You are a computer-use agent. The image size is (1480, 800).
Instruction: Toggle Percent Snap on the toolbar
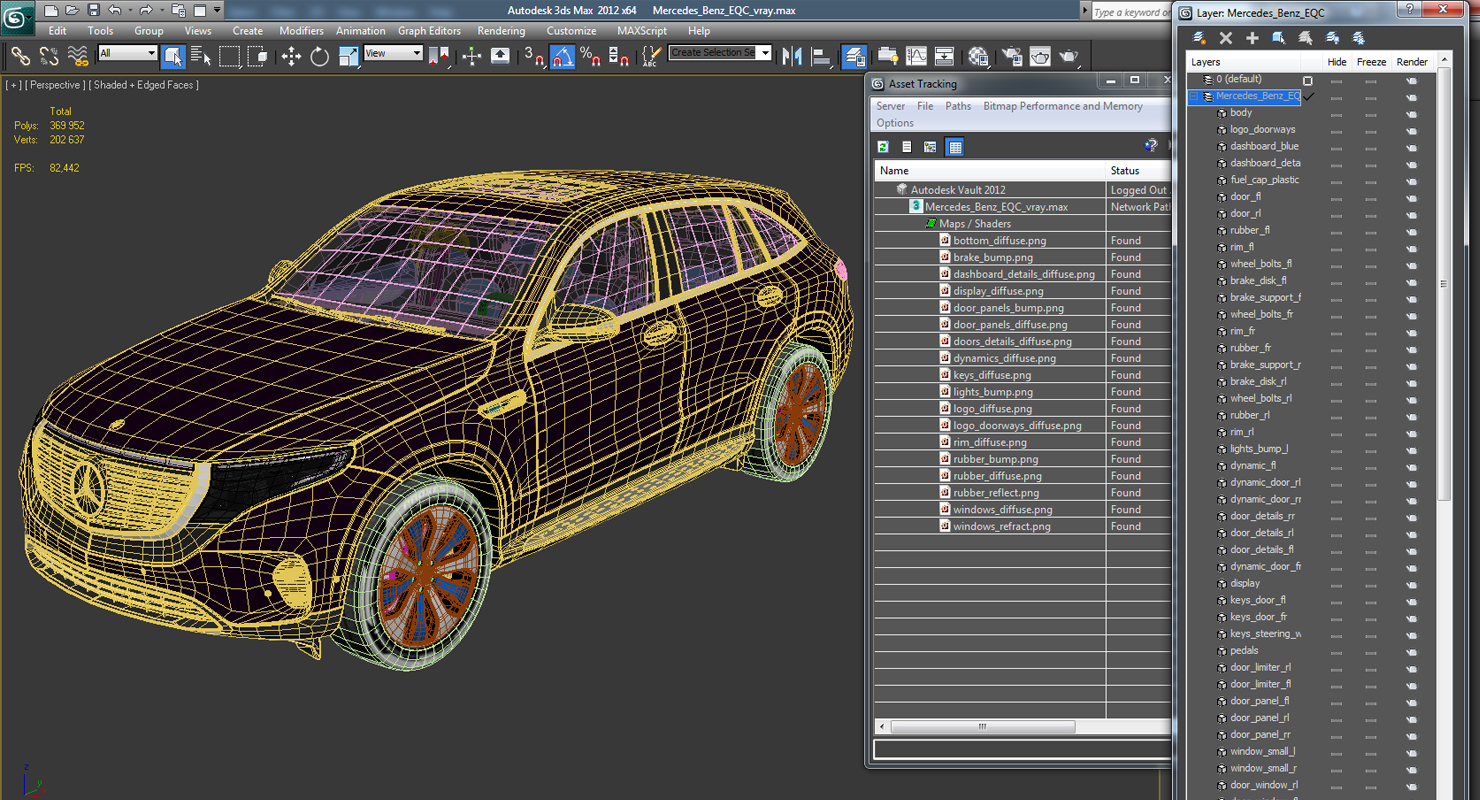(x=590, y=56)
